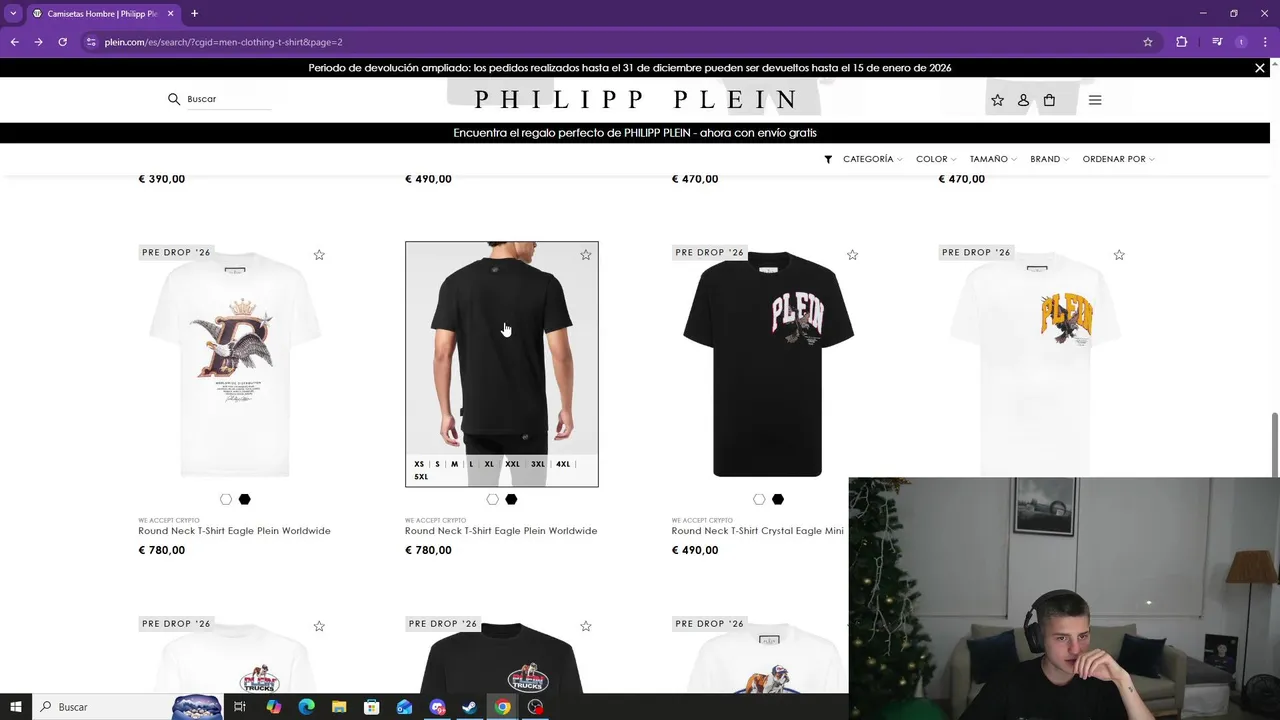Viewport: 1280px width, 720px height.
Task: Open the account profile icon
Action: [x=1023, y=100]
